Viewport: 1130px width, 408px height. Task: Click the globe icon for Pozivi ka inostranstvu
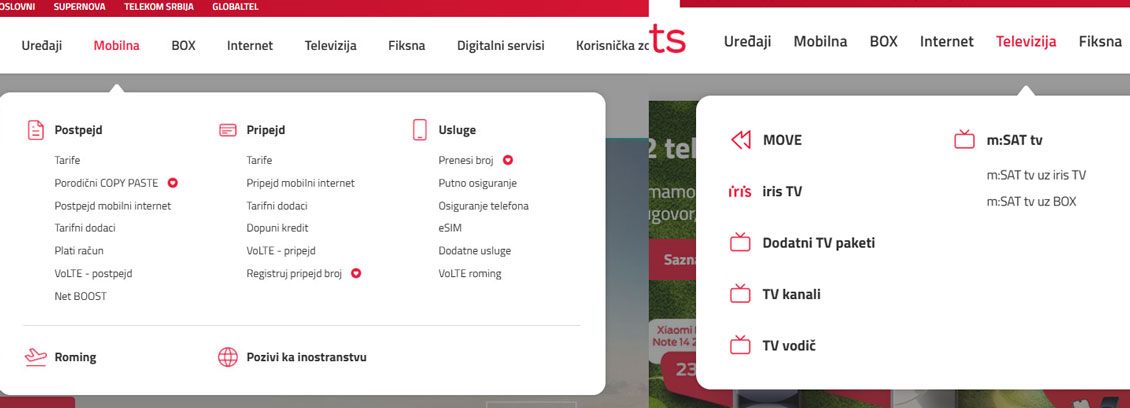click(x=228, y=357)
